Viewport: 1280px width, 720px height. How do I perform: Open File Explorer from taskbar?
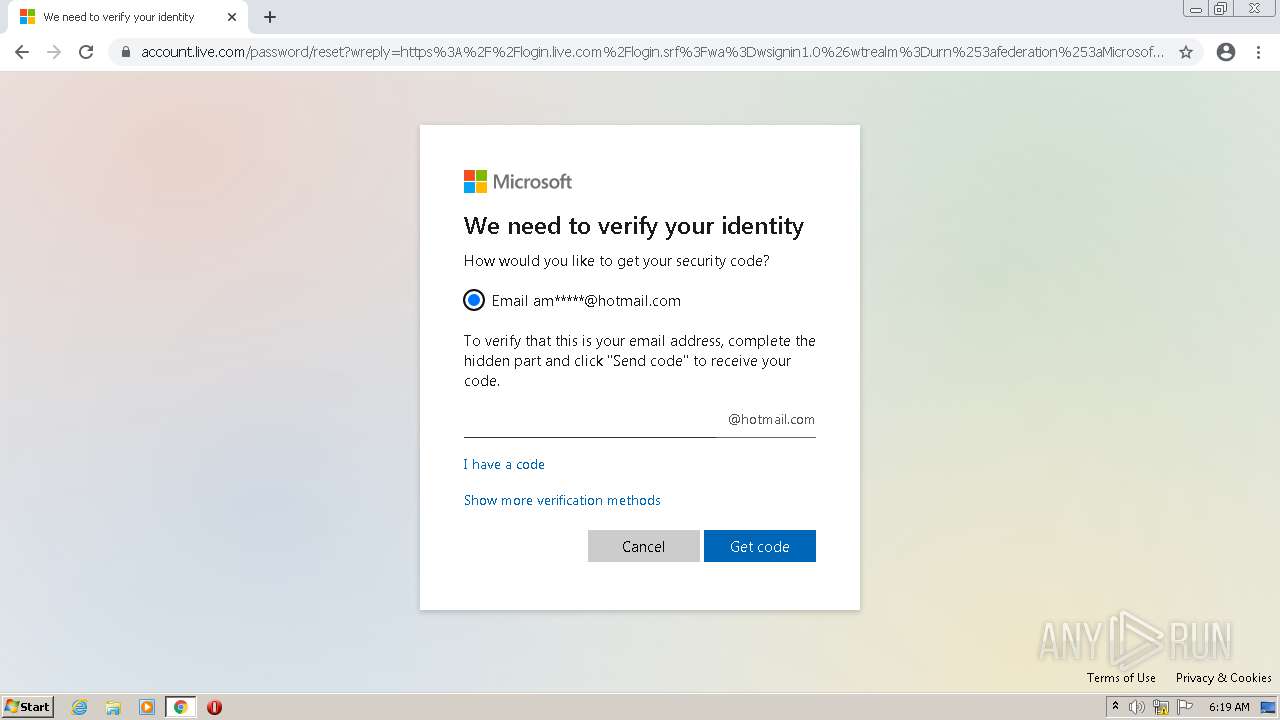[x=113, y=707]
